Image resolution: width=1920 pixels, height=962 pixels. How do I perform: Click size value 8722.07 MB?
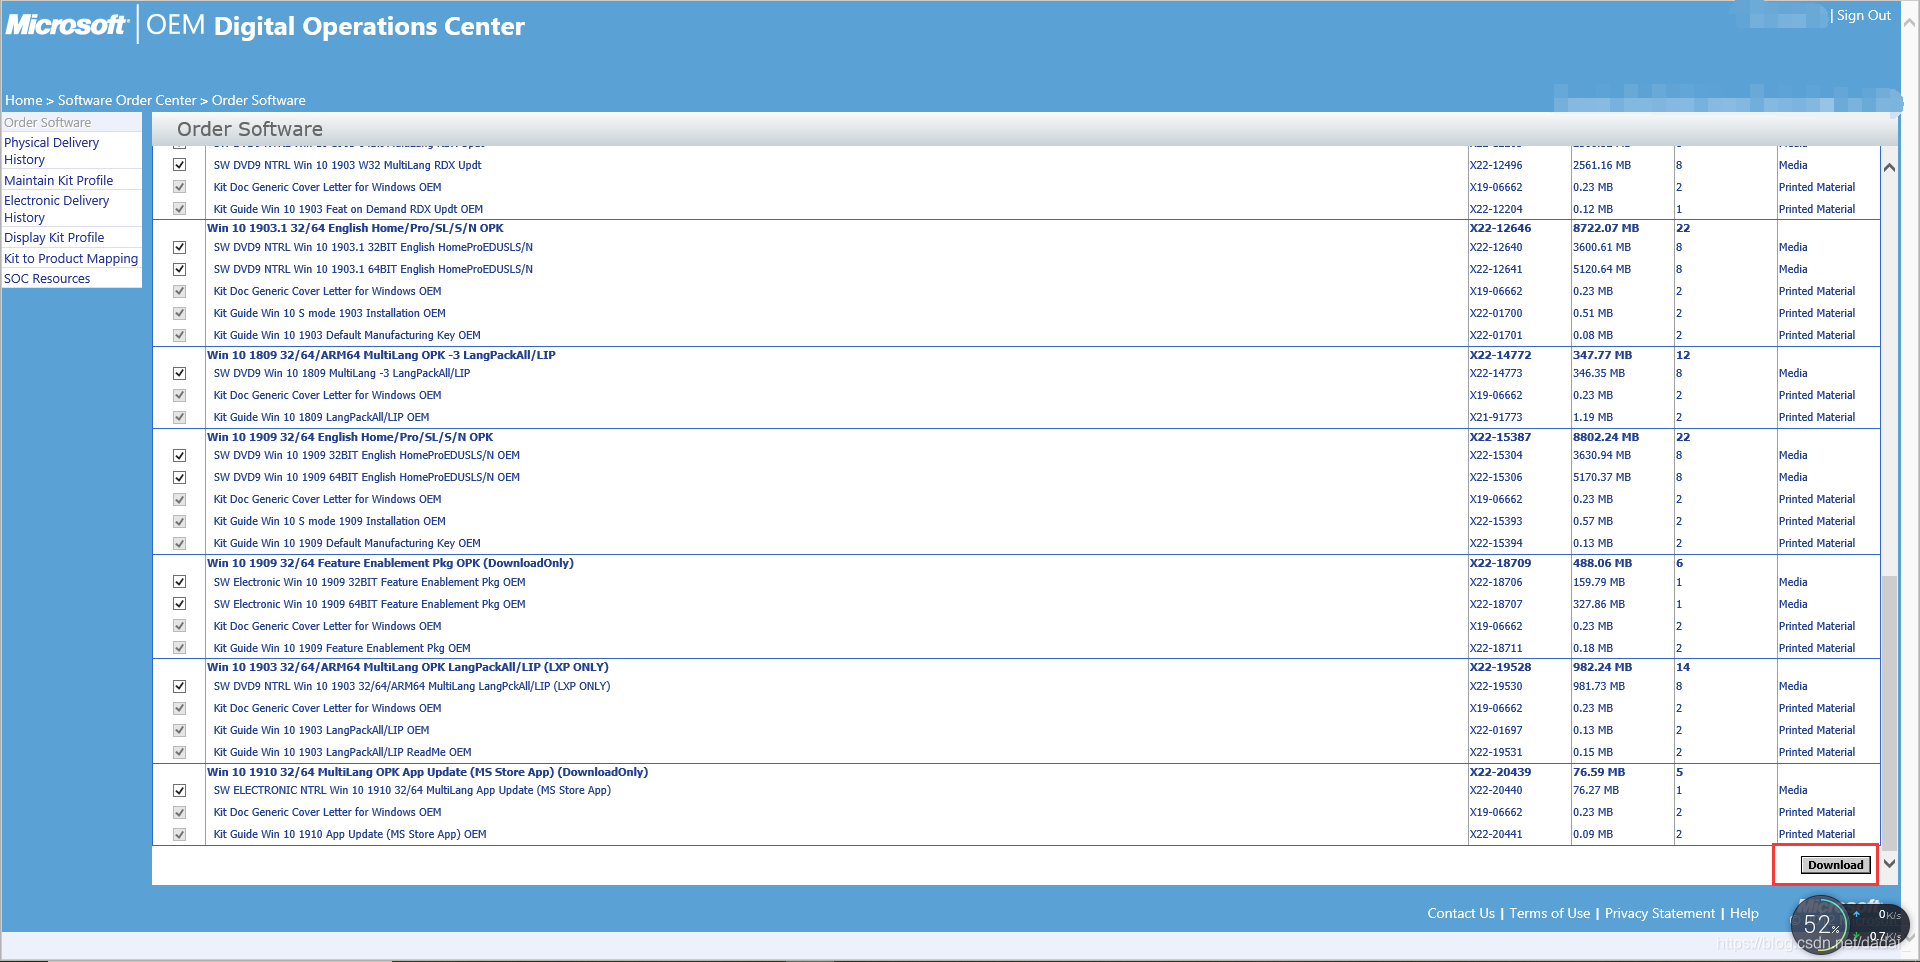[x=1606, y=228]
